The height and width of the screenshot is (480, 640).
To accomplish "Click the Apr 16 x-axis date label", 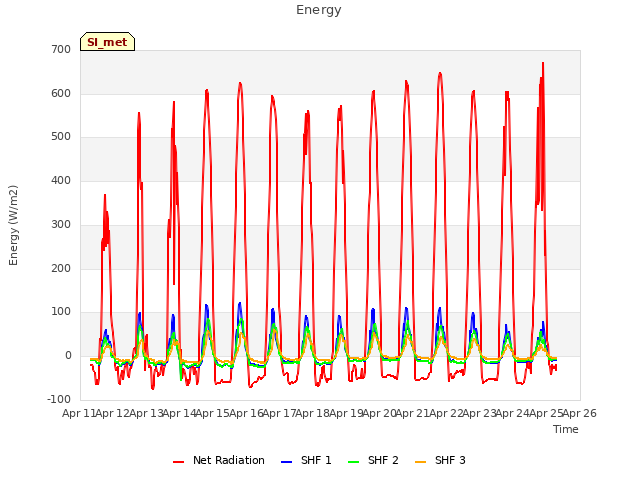I will (246, 413).
